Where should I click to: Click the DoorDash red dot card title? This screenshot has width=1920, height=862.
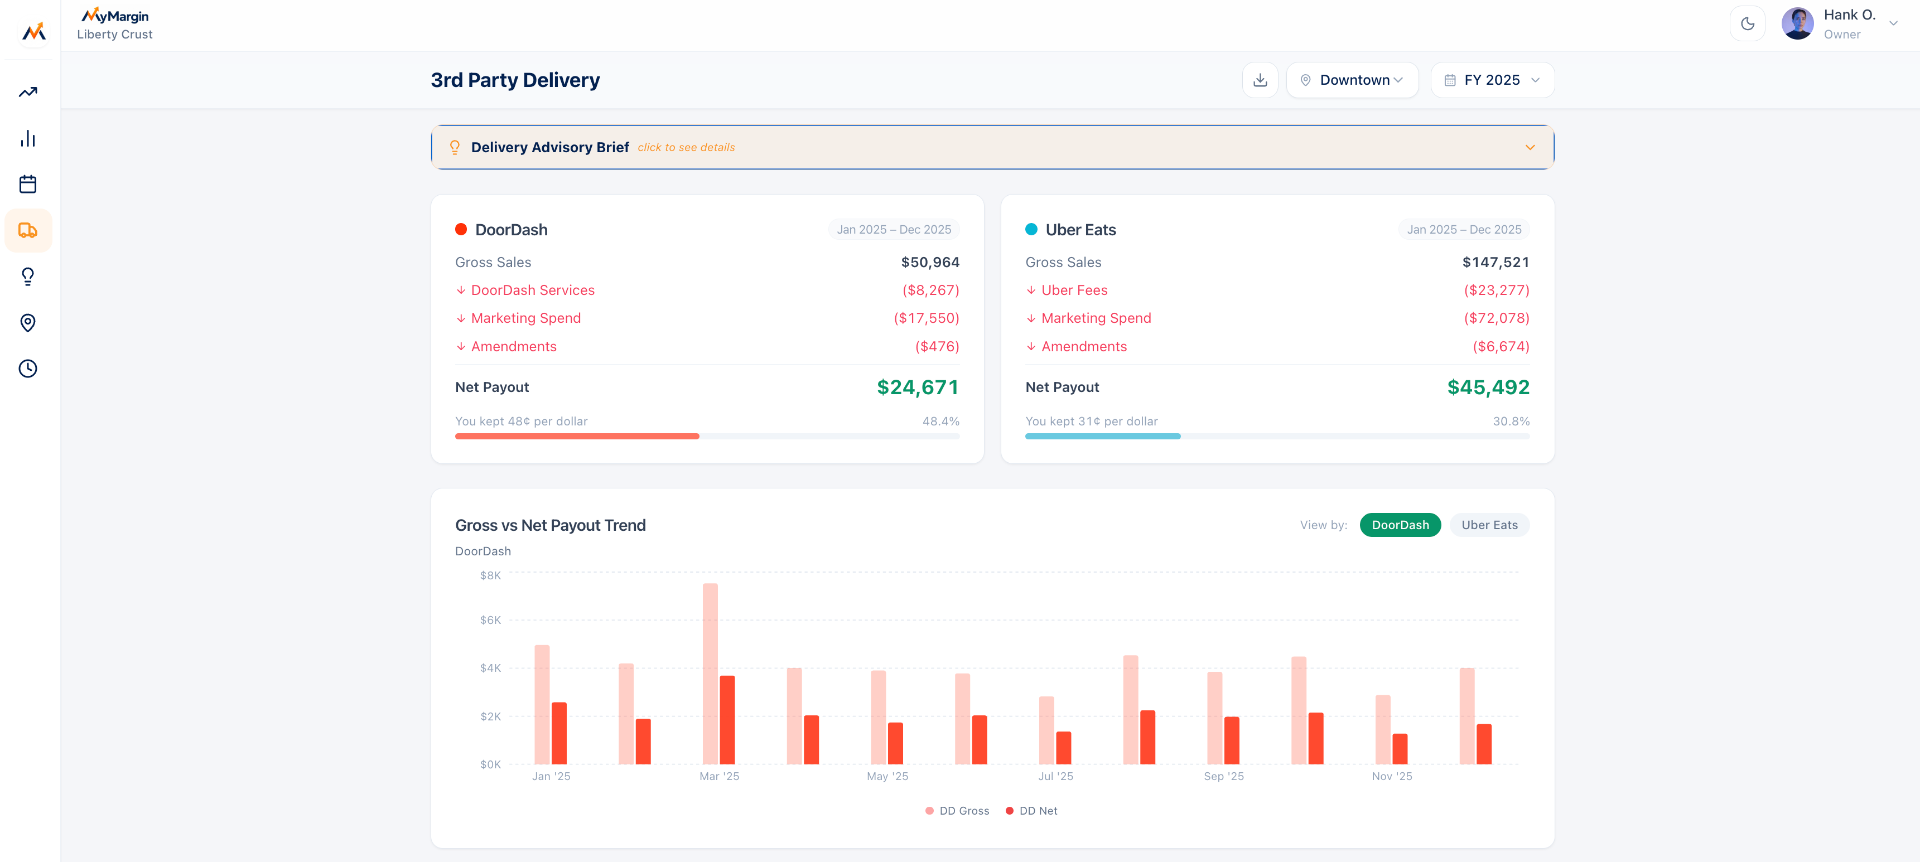tap(501, 229)
